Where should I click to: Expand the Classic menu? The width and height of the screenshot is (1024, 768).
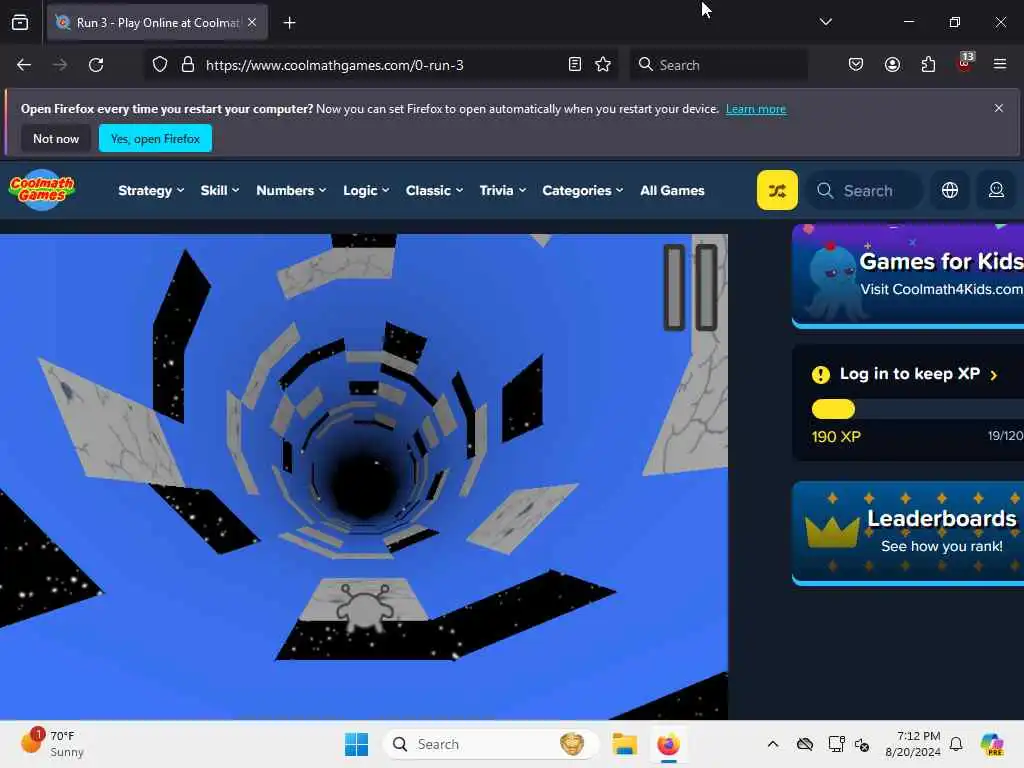pyautogui.click(x=434, y=190)
